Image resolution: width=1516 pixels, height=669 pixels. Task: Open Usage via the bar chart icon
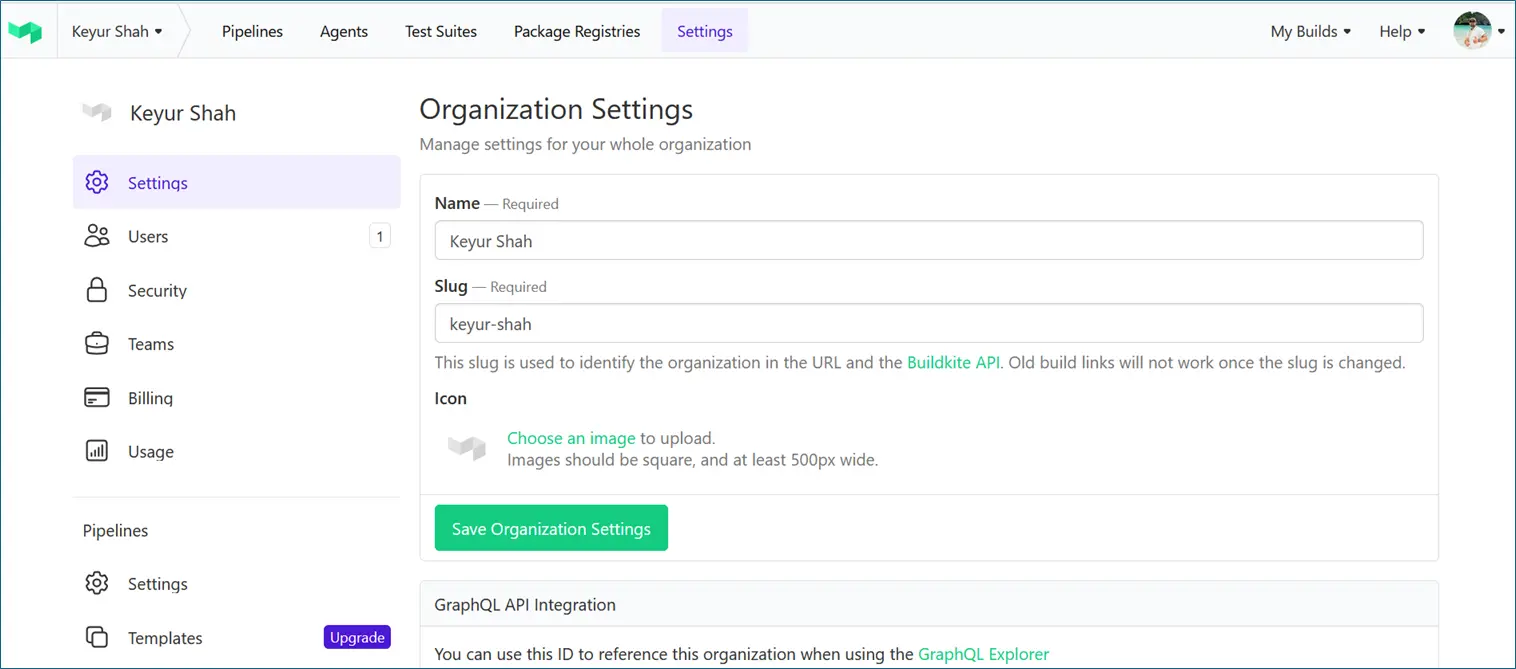[x=96, y=451]
